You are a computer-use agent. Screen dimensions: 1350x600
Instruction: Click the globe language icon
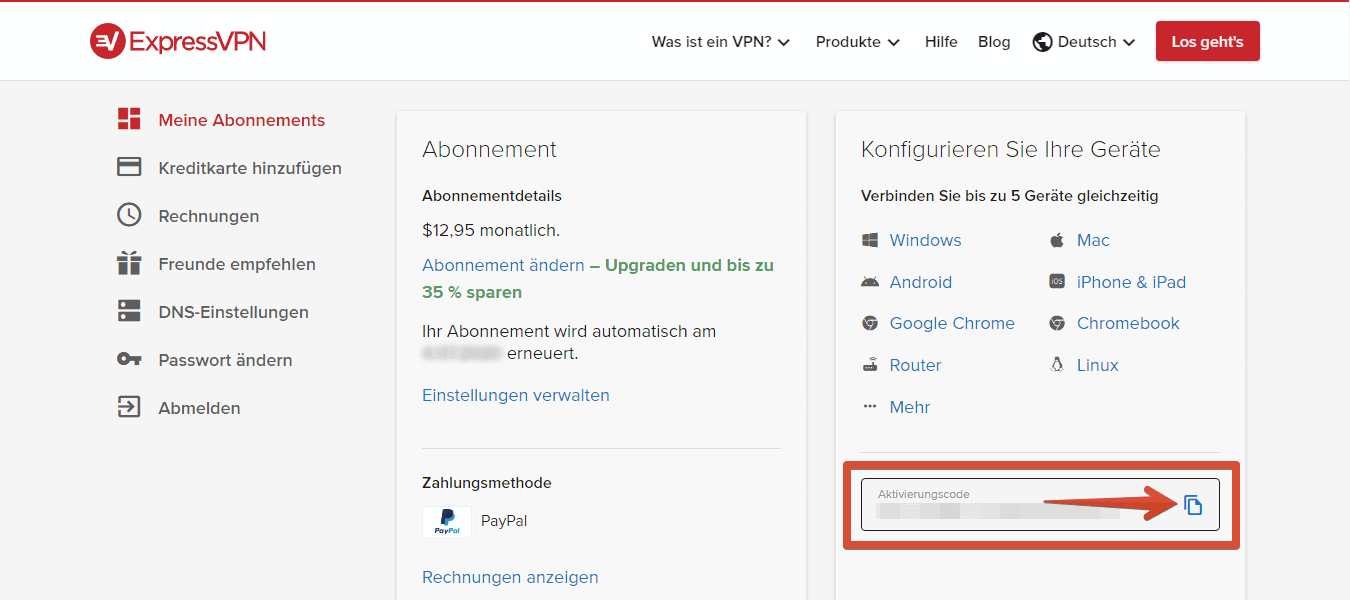pyautogui.click(x=1043, y=42)
